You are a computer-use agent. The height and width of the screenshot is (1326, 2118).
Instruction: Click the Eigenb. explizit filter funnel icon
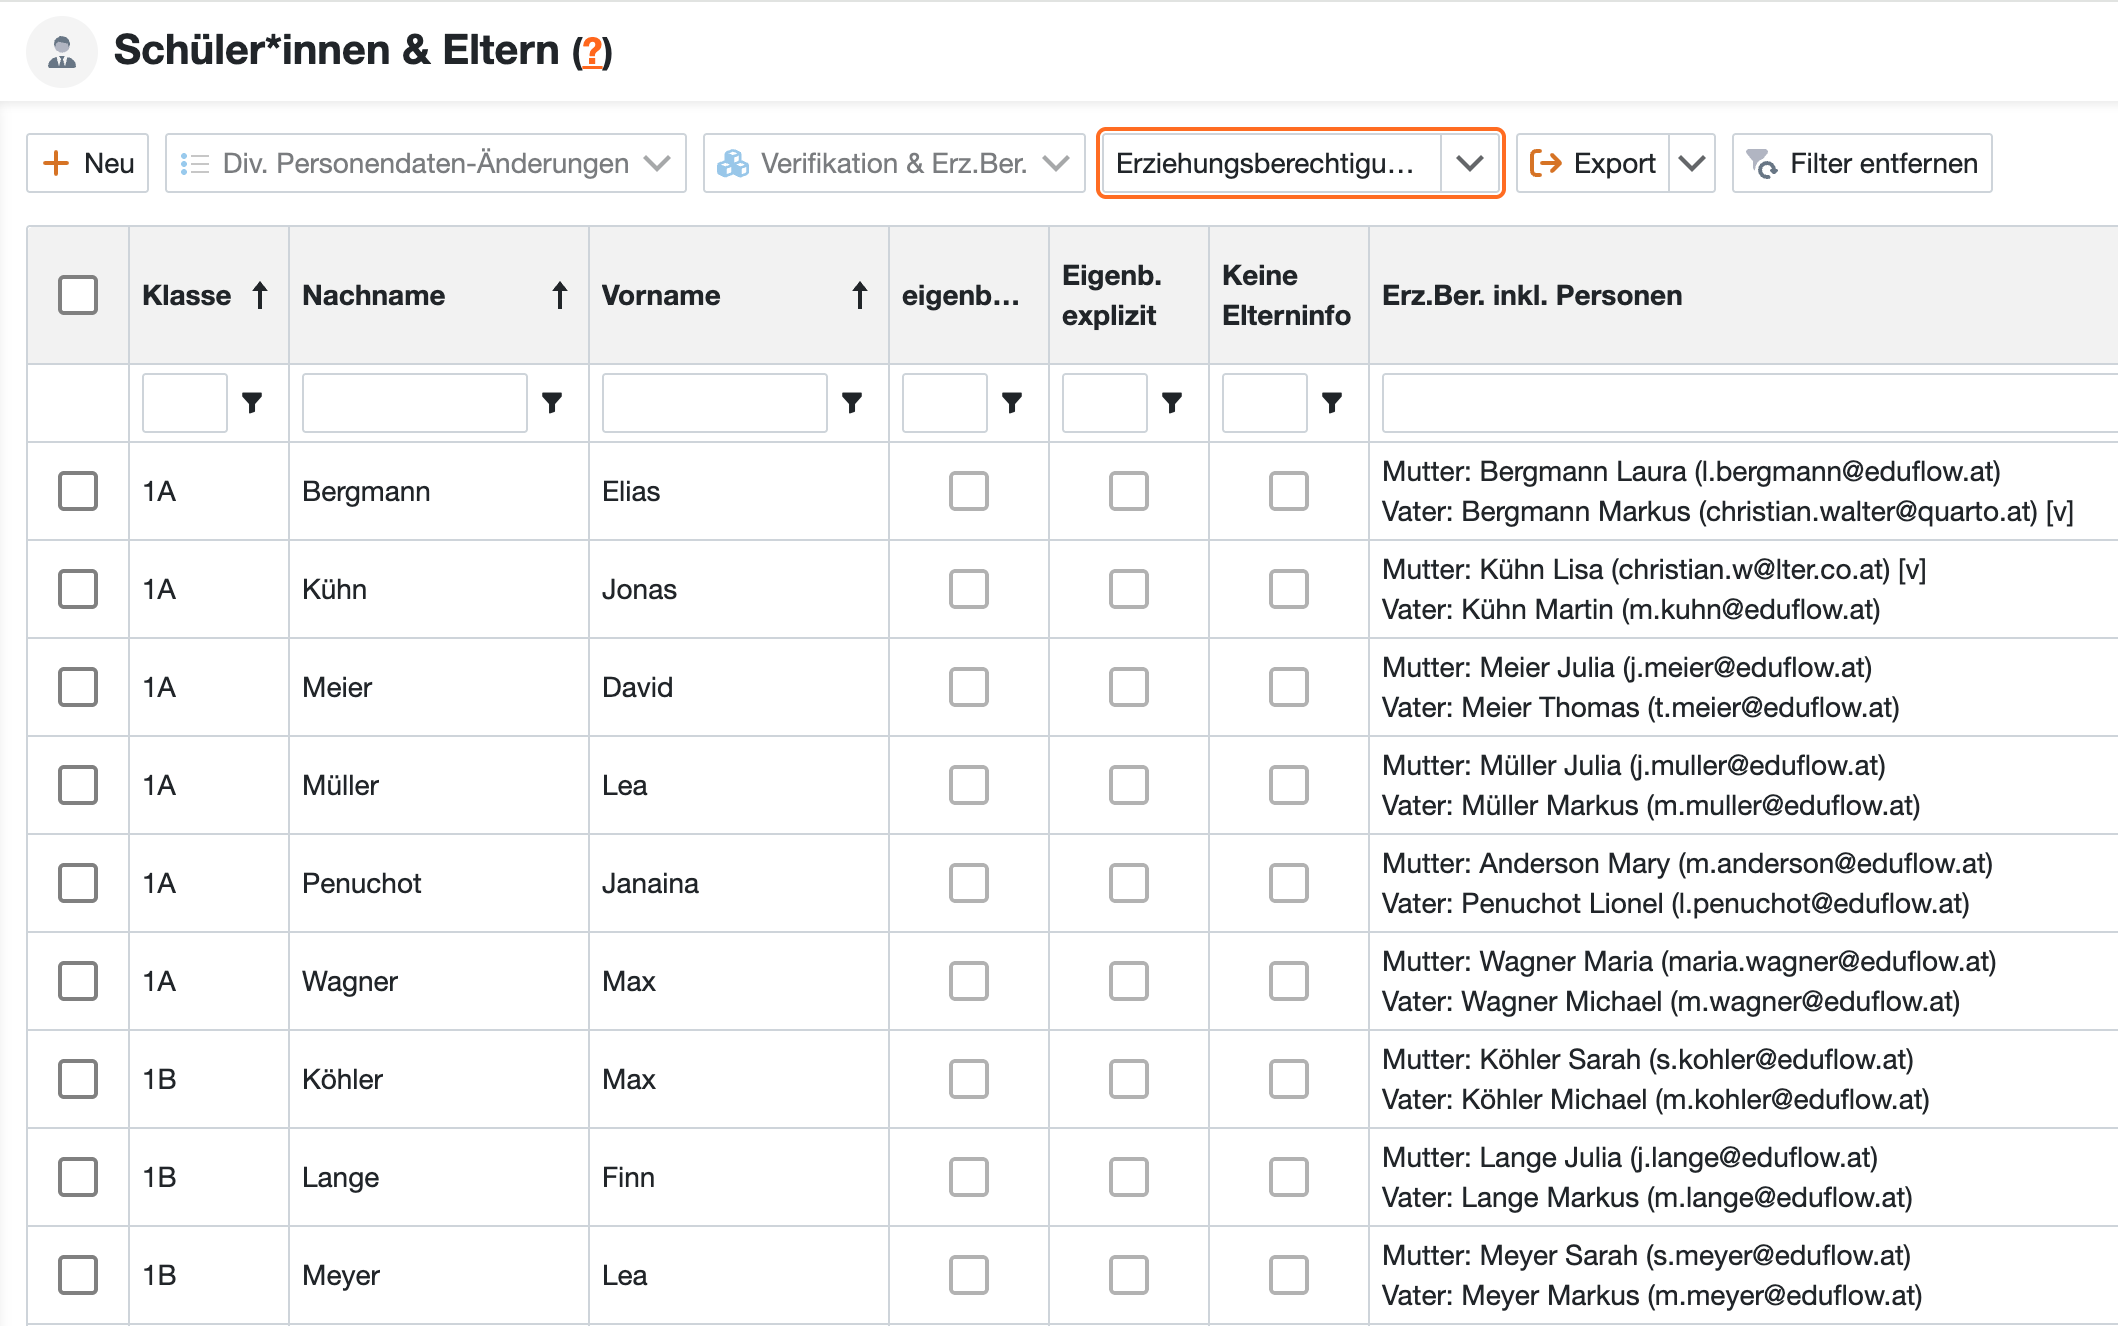pos(1172,402)
